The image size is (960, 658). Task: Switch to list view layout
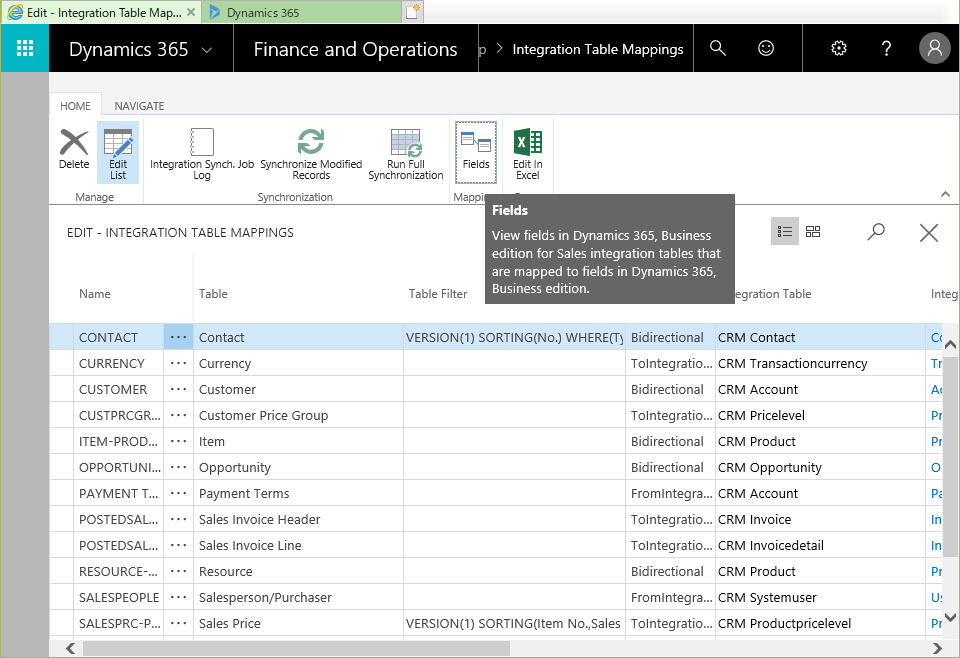click(x=785, y=231)
